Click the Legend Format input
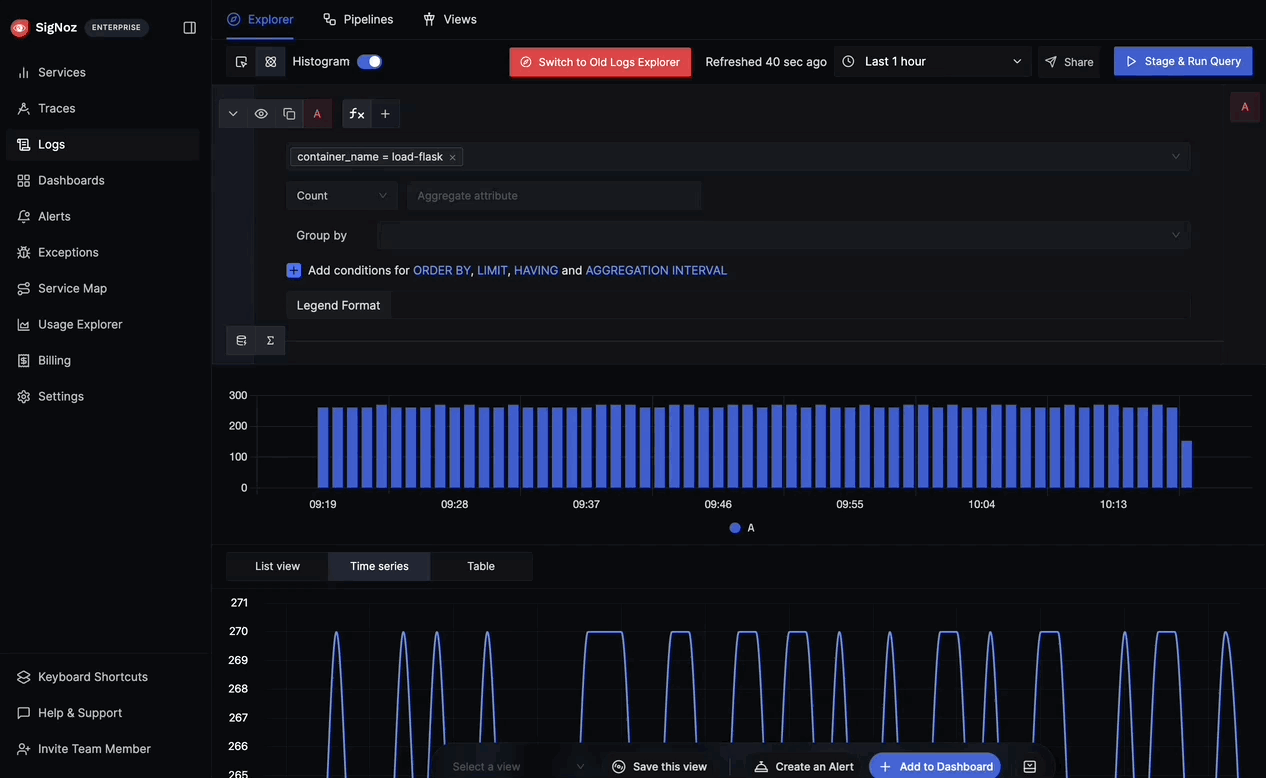 [790, 305]
